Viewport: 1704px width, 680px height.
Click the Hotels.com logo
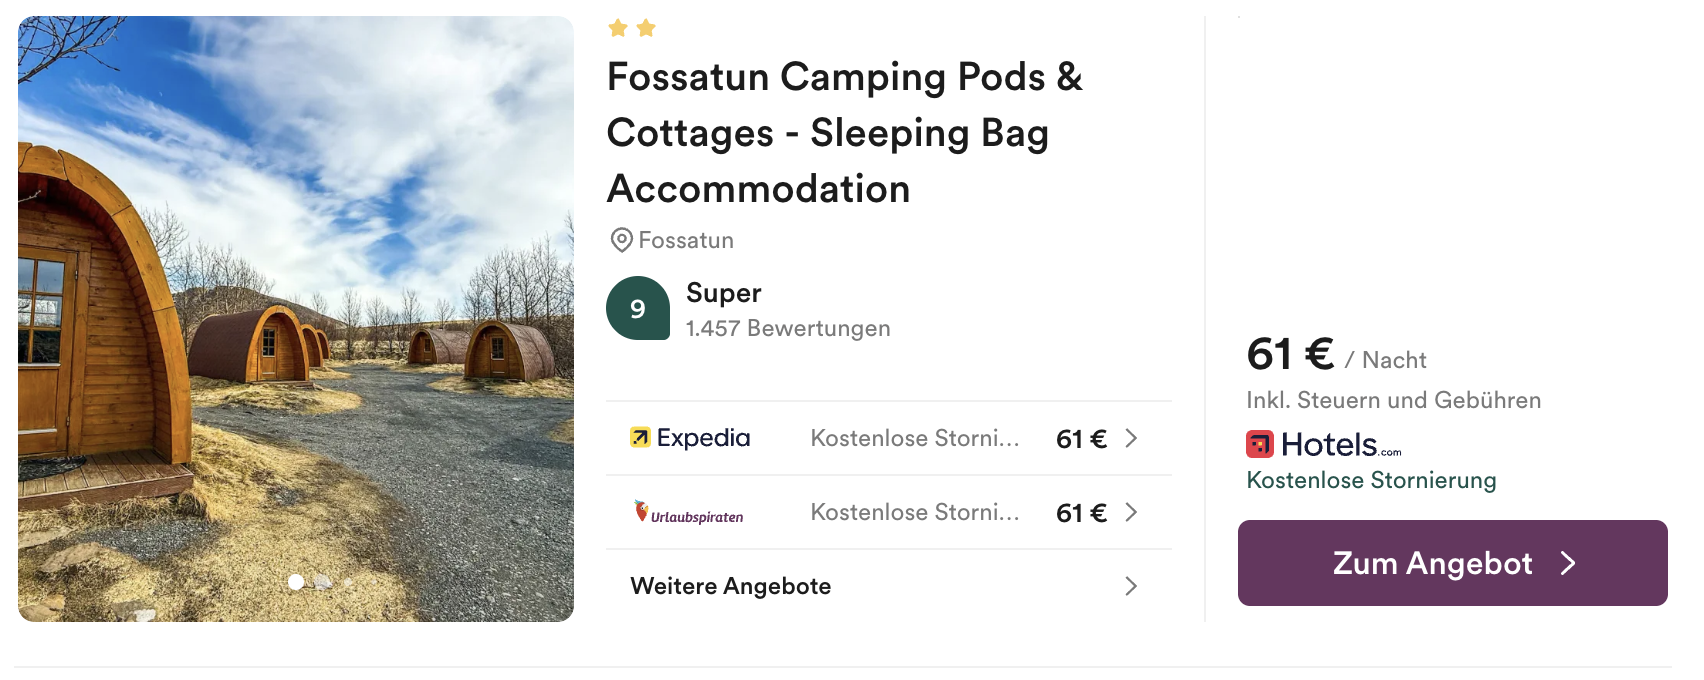tap(1324, 444)
